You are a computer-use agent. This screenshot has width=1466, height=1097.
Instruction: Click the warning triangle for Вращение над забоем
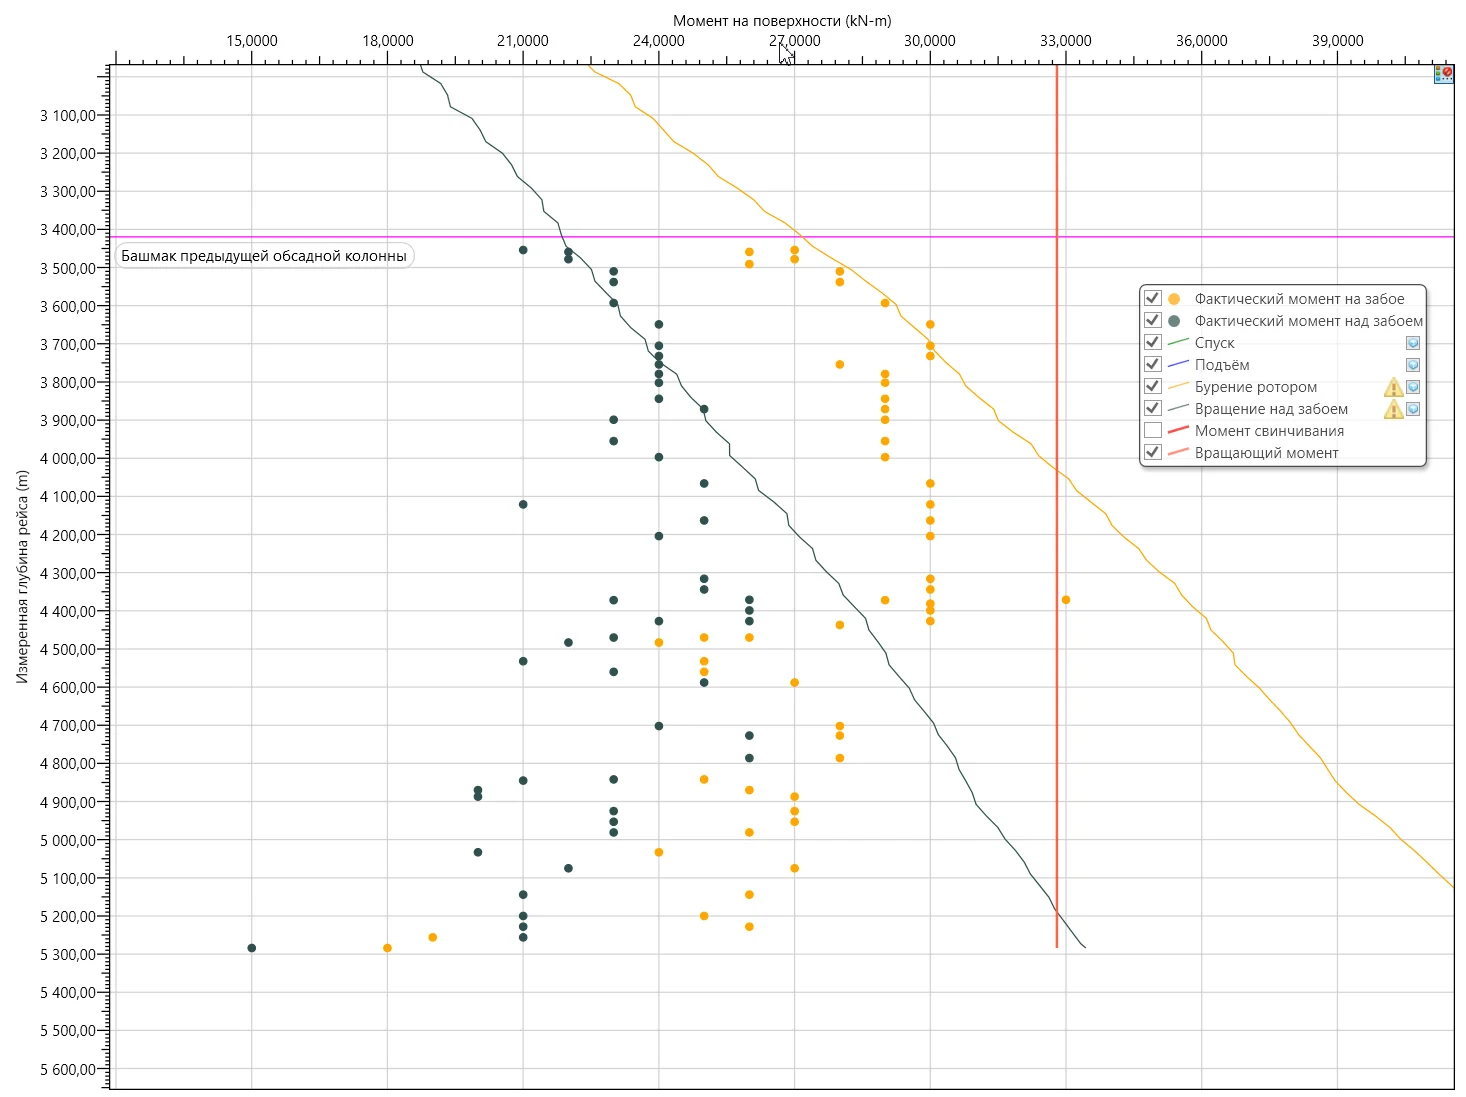[1393, 409]
